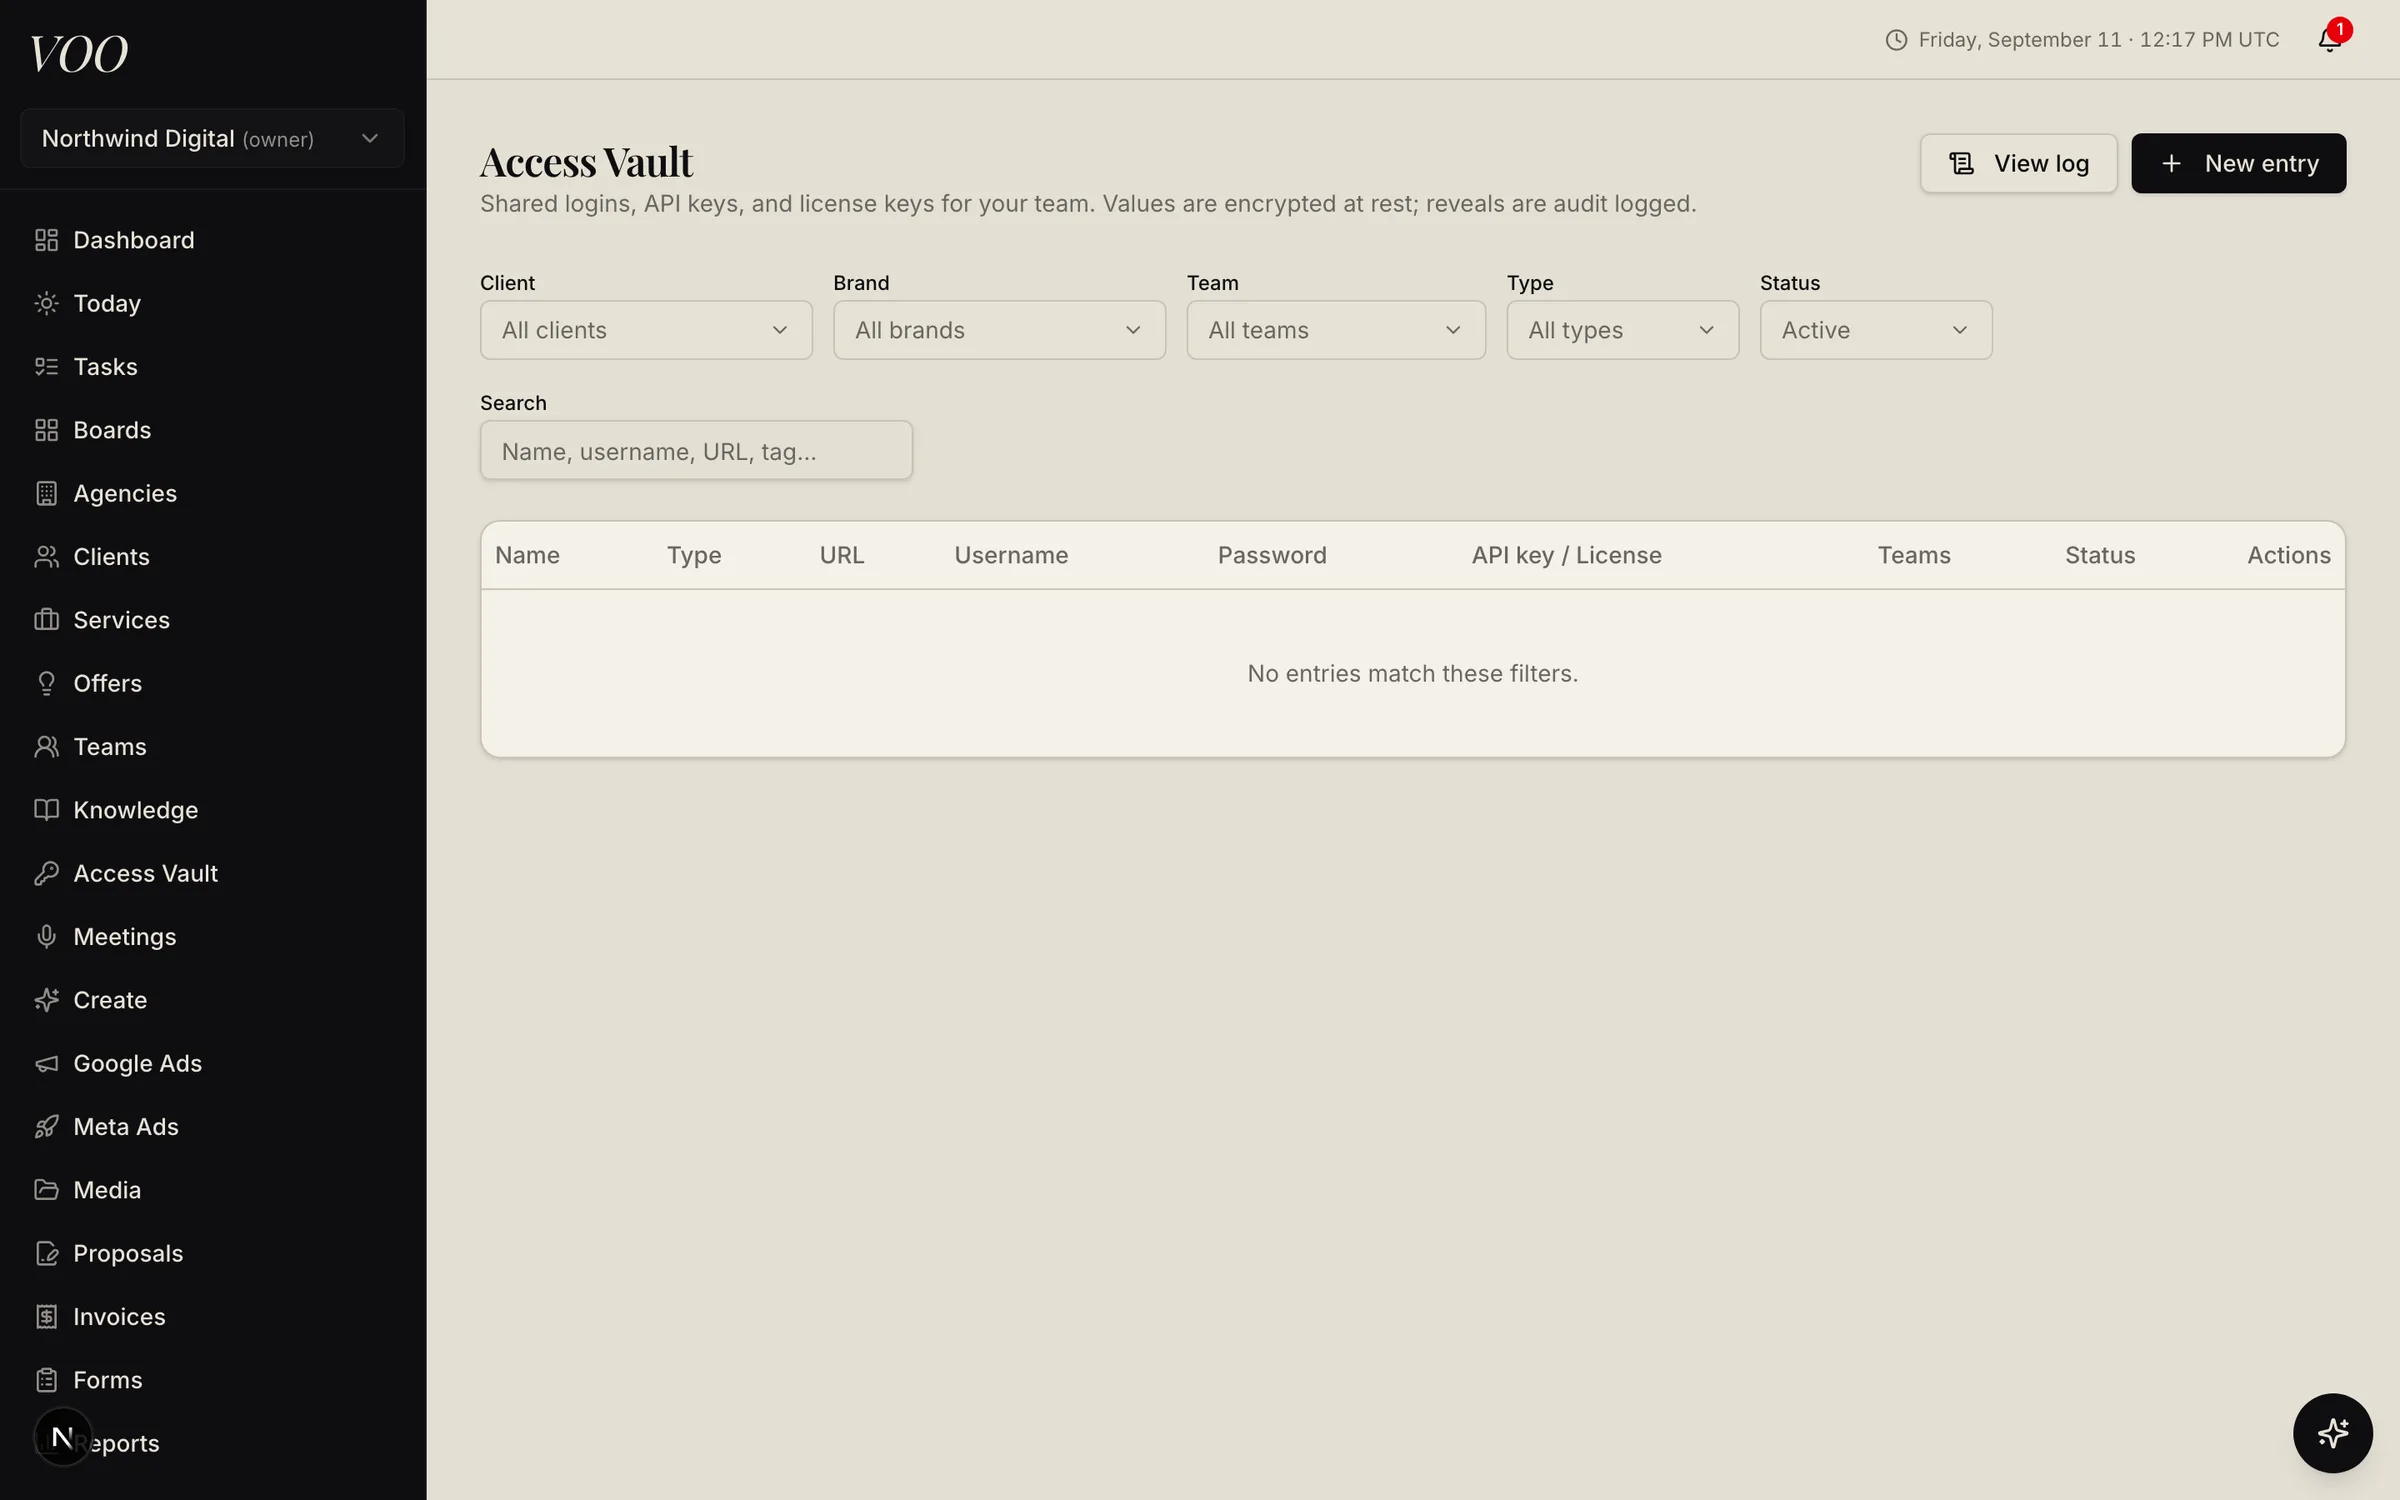Click the Access Vault key icon
Image resolution: width=2400 pixels, height=1500 pixels.
46,873
